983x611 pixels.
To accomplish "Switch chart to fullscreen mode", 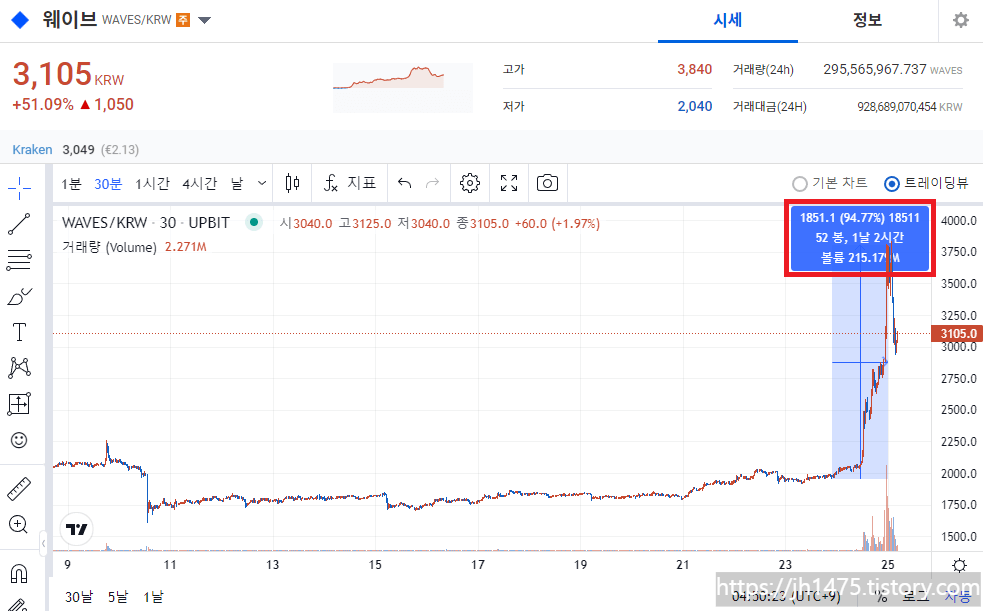I will 509,183.
